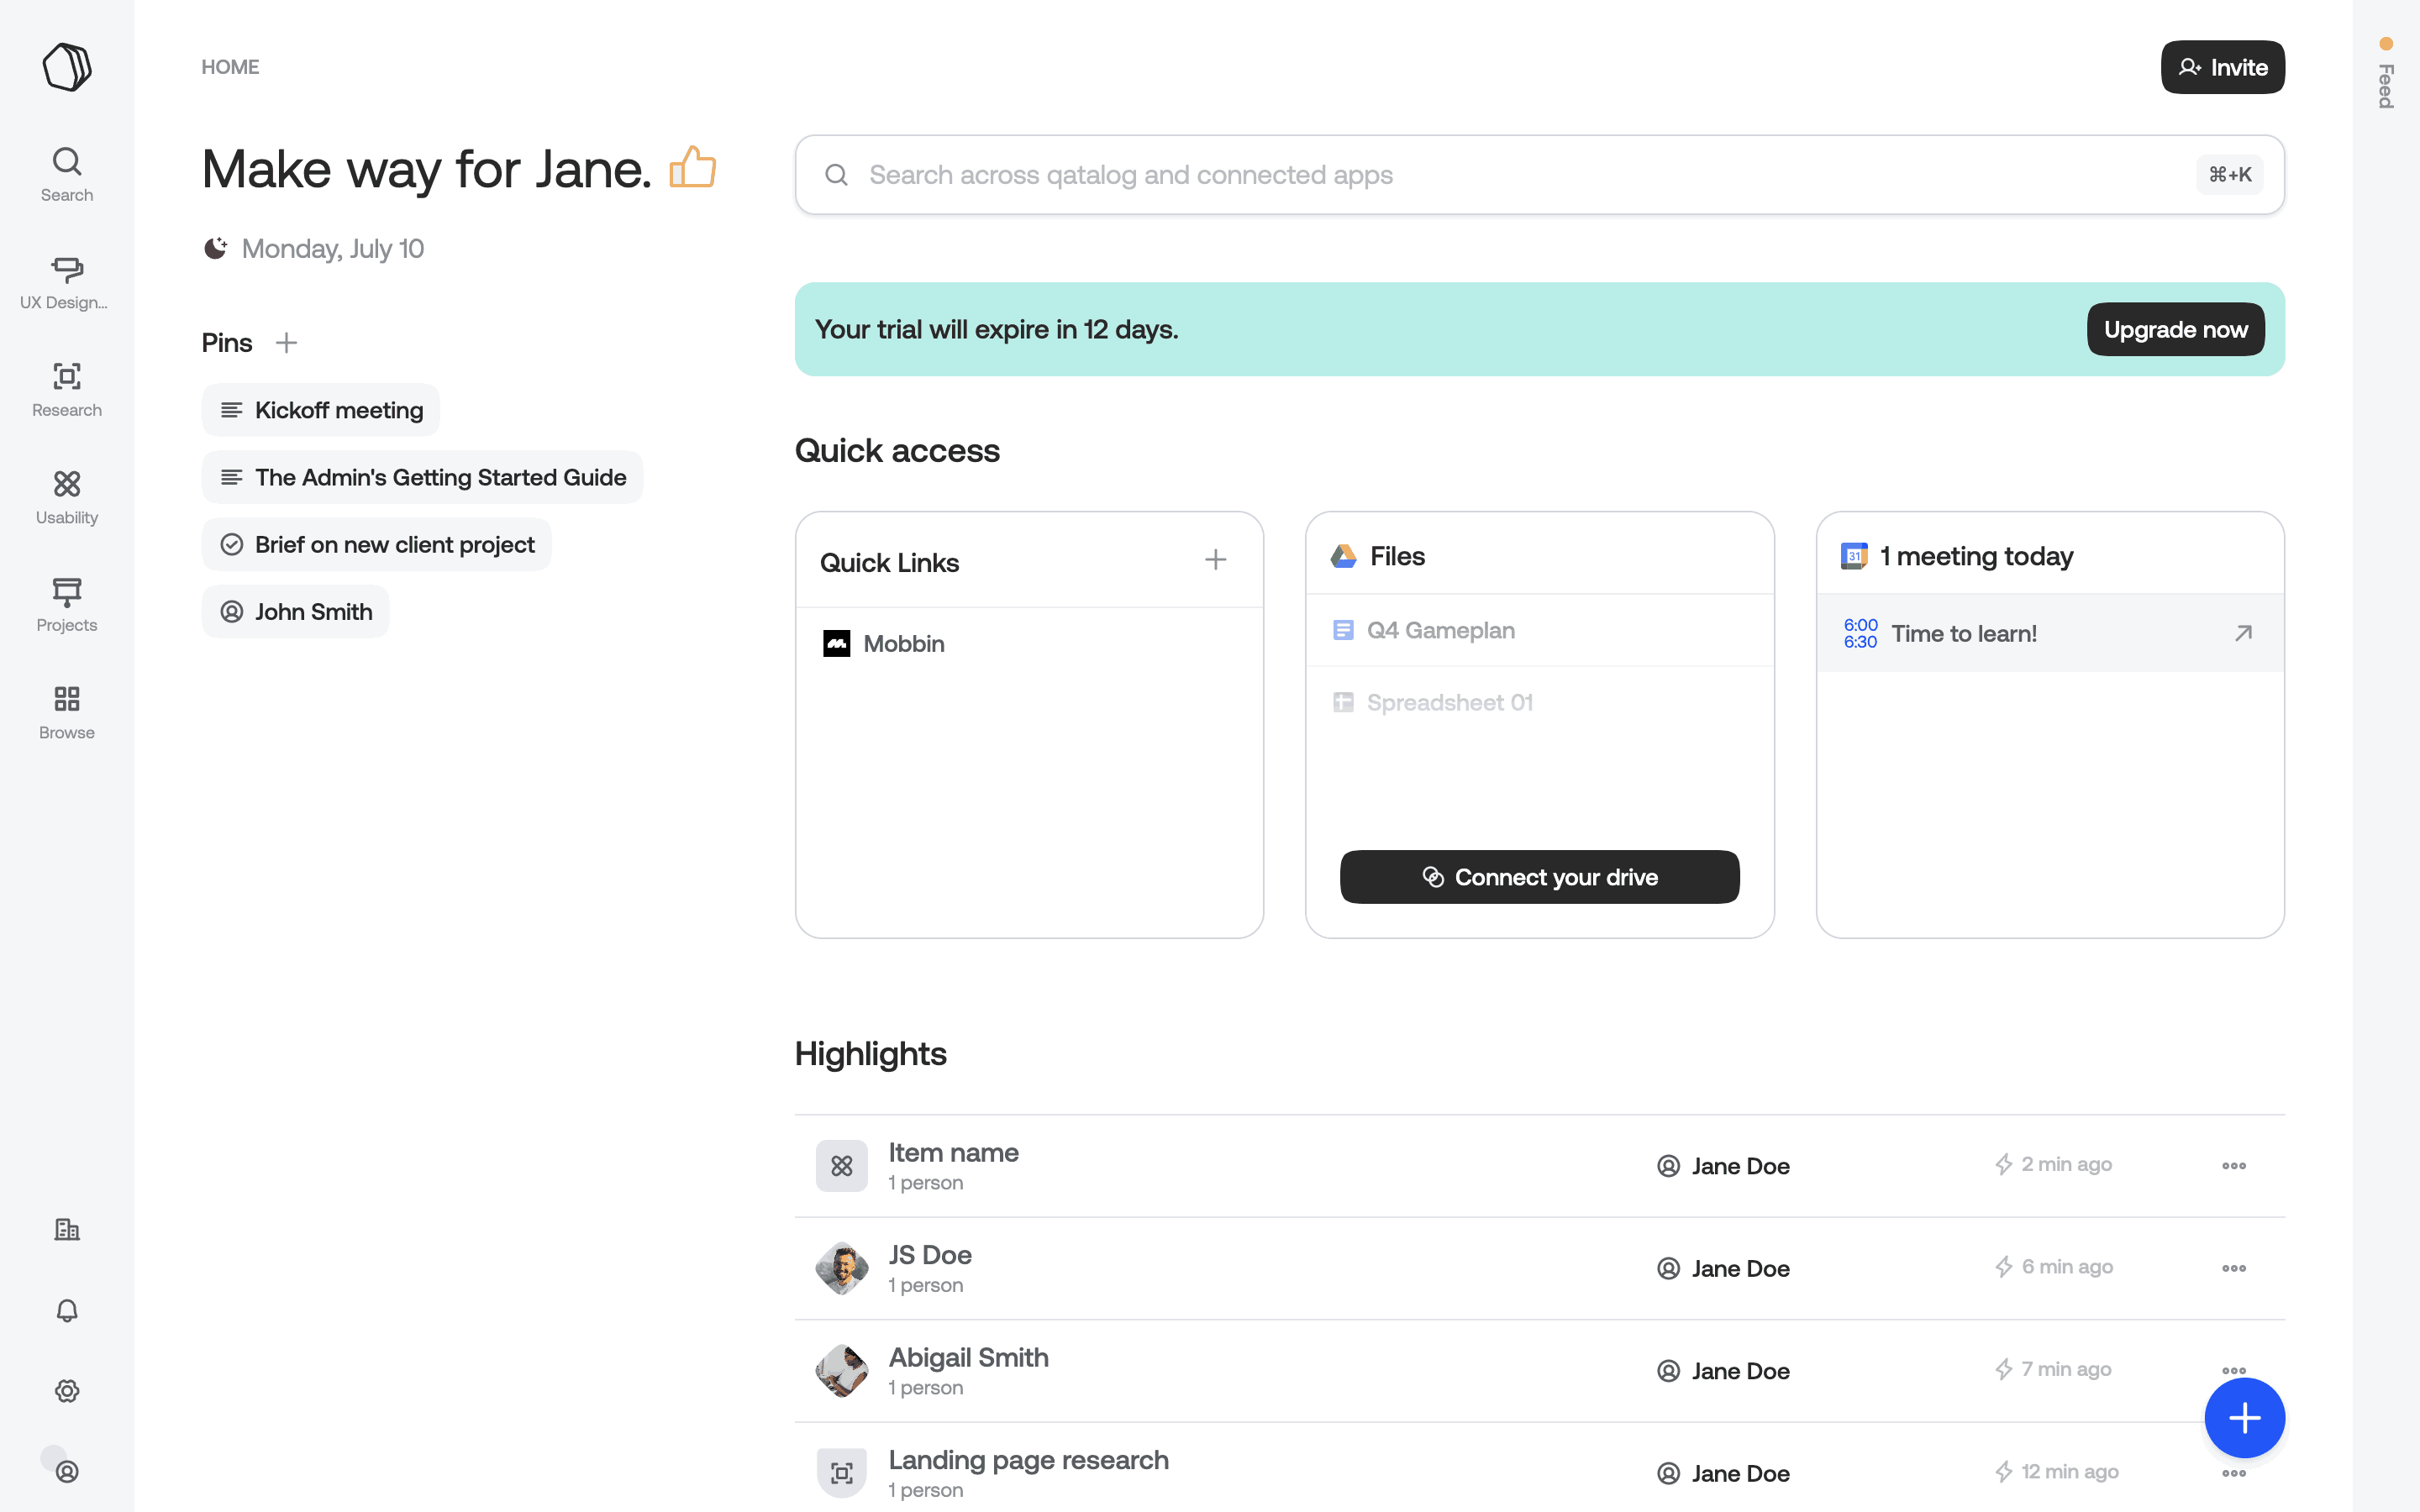Image resolution: width=2420 pixels, height=1512 pixels.
Task: Add a new Quick Link
Action: click(1215, 560)
